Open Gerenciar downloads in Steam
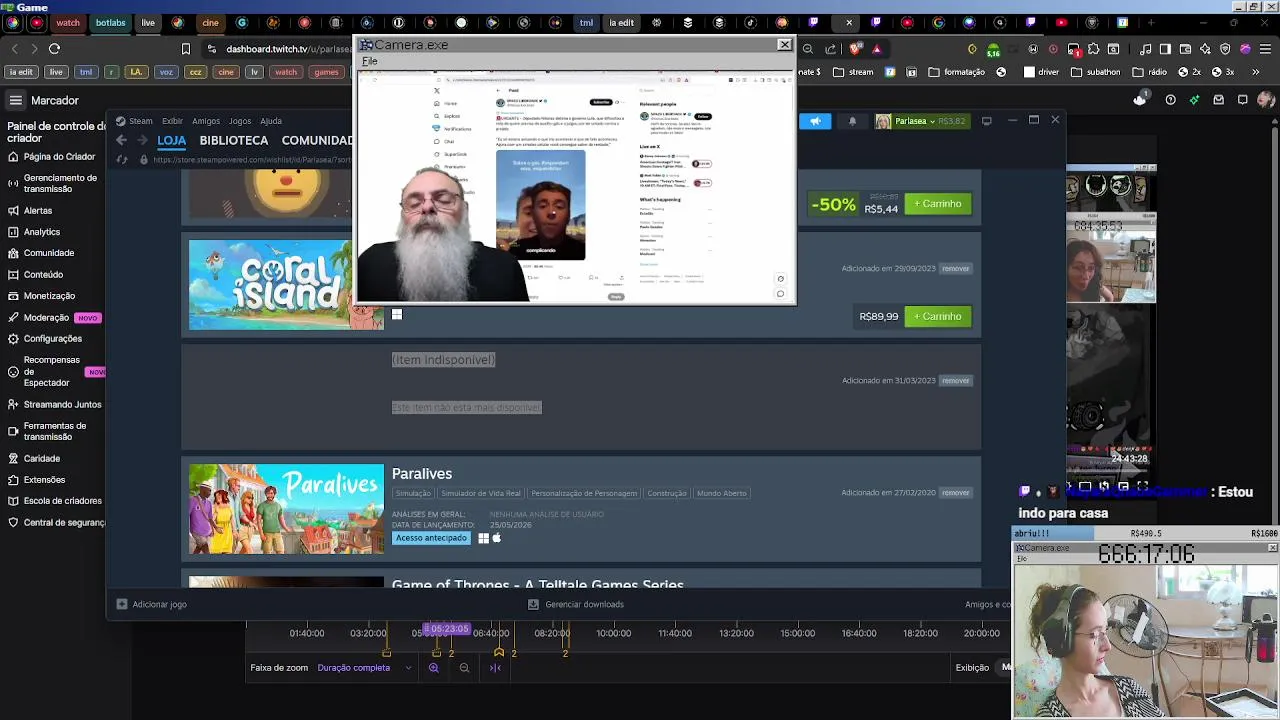Image resolution: width=1280 pixels, height=720 pixels. [x=576, y=604]
